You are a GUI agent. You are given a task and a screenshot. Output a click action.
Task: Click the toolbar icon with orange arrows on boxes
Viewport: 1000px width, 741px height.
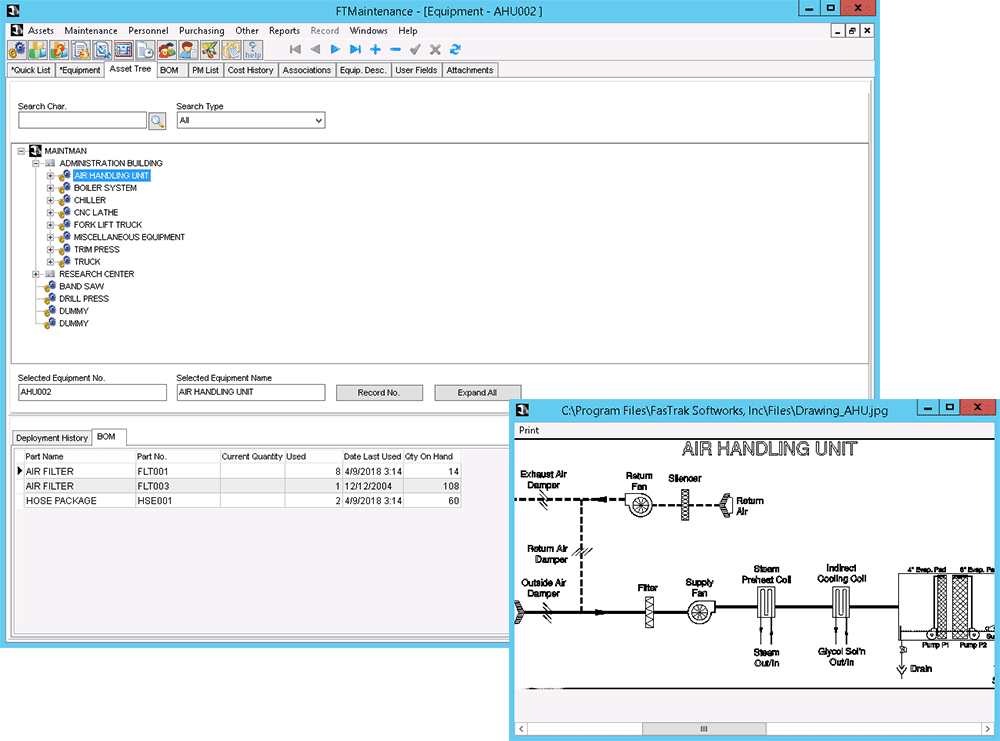click(59, 50)
